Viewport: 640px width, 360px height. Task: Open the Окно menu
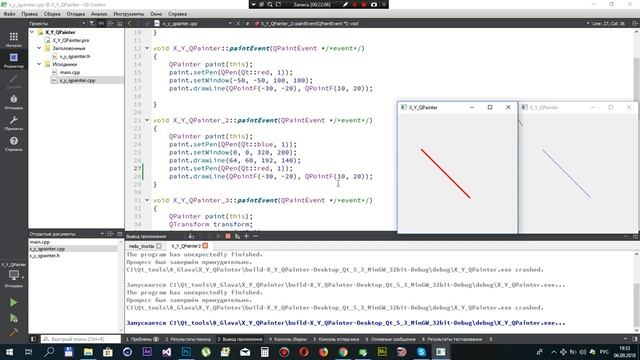156,14
